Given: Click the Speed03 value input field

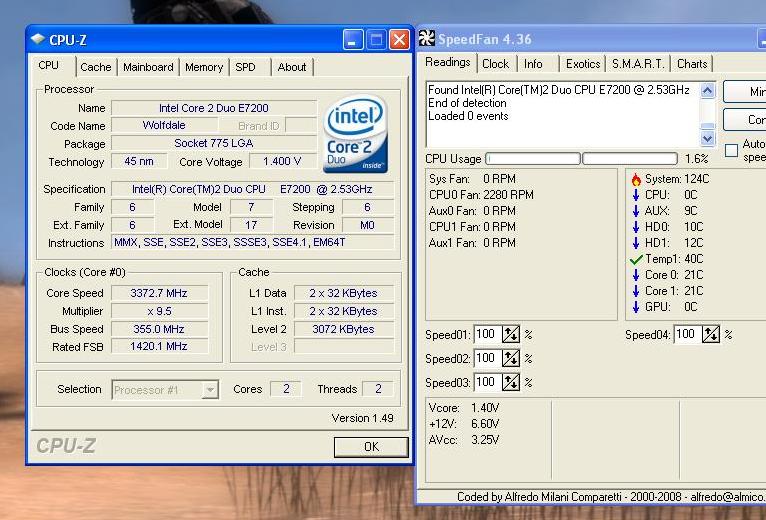Looking at the screenshot, I should 486,383.
